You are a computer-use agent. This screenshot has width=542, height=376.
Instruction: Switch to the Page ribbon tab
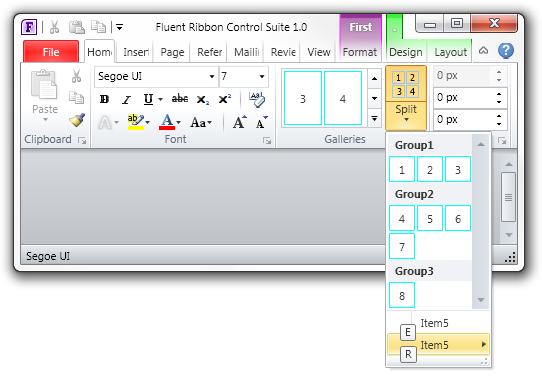172,52
